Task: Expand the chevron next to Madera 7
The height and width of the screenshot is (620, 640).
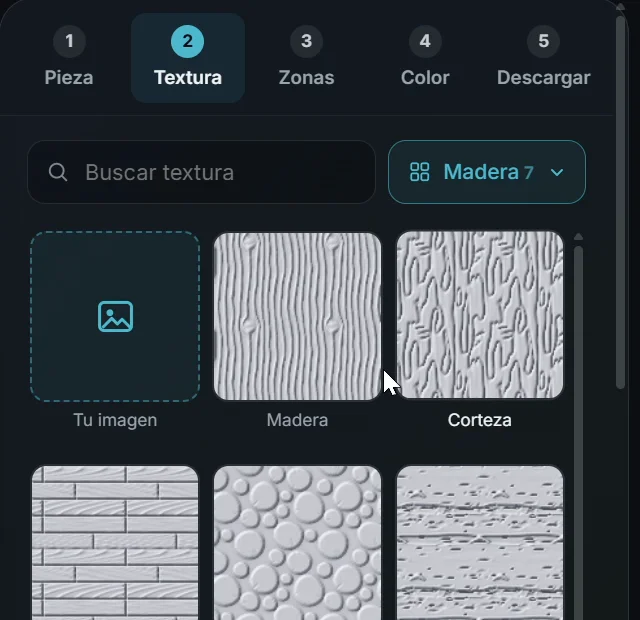Action: [557, 172]
